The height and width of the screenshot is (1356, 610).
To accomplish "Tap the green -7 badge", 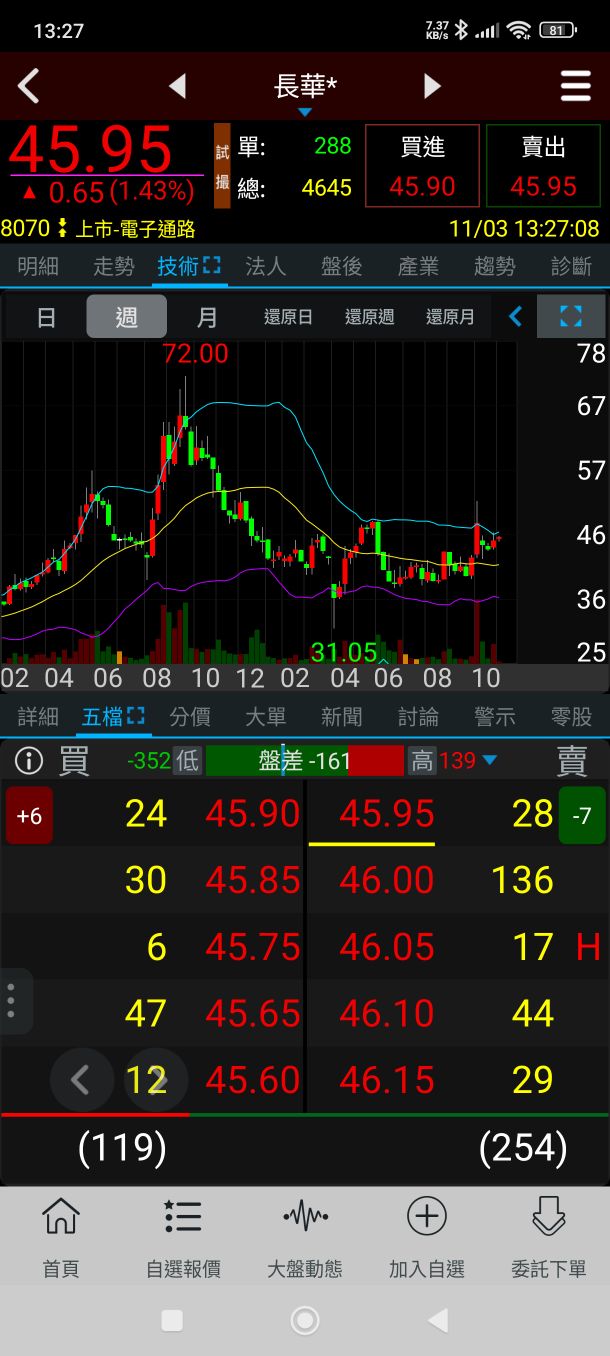I will [x=582, y=815].
